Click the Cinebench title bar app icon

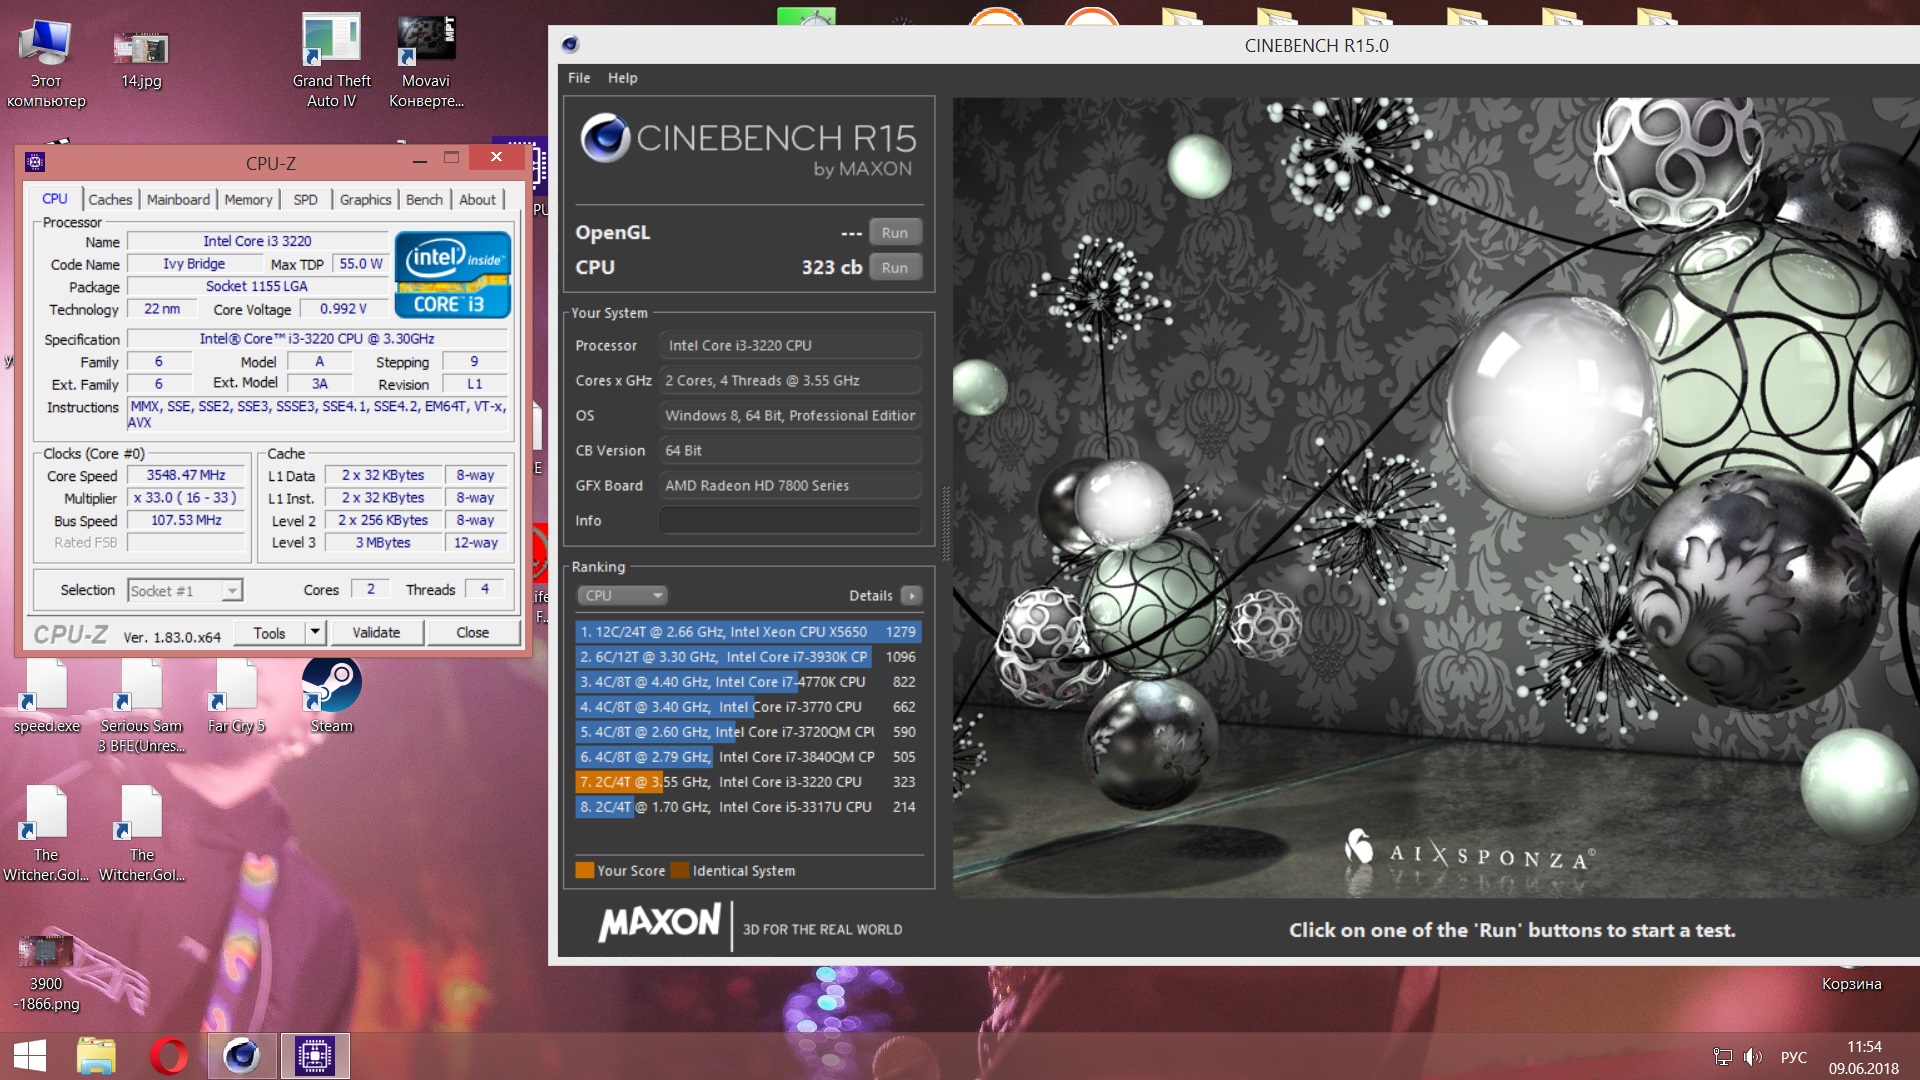(x=570, y=44)
